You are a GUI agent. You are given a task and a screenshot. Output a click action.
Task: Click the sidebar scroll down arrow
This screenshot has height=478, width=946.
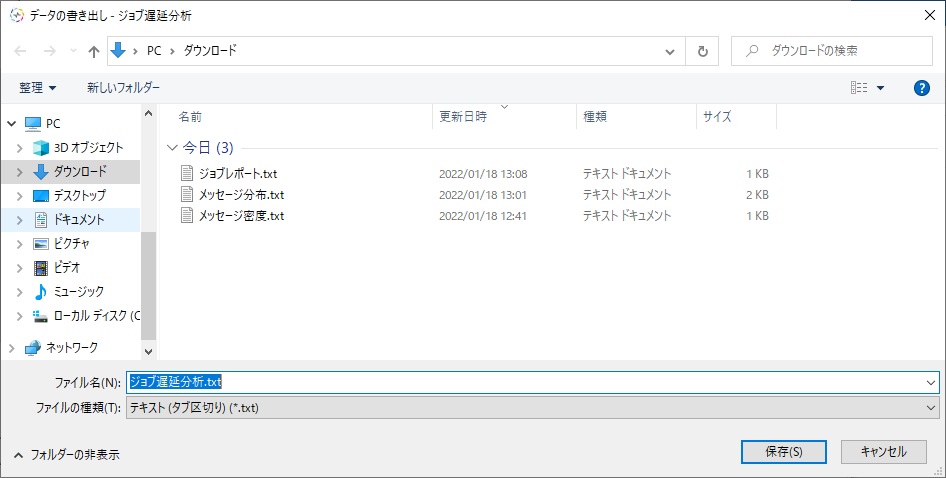coord(148,351)
